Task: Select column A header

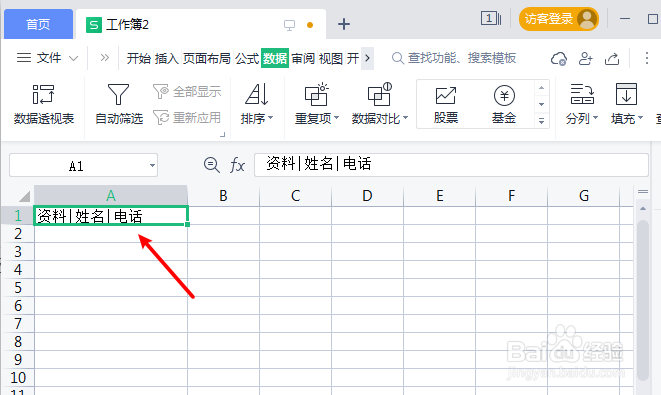Action: [111, 196]
